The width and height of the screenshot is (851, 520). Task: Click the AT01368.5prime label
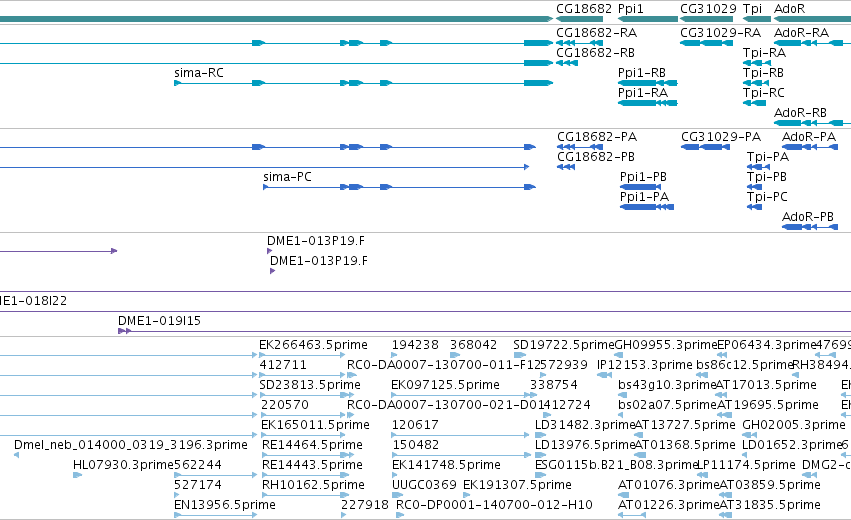coord(685,445)
